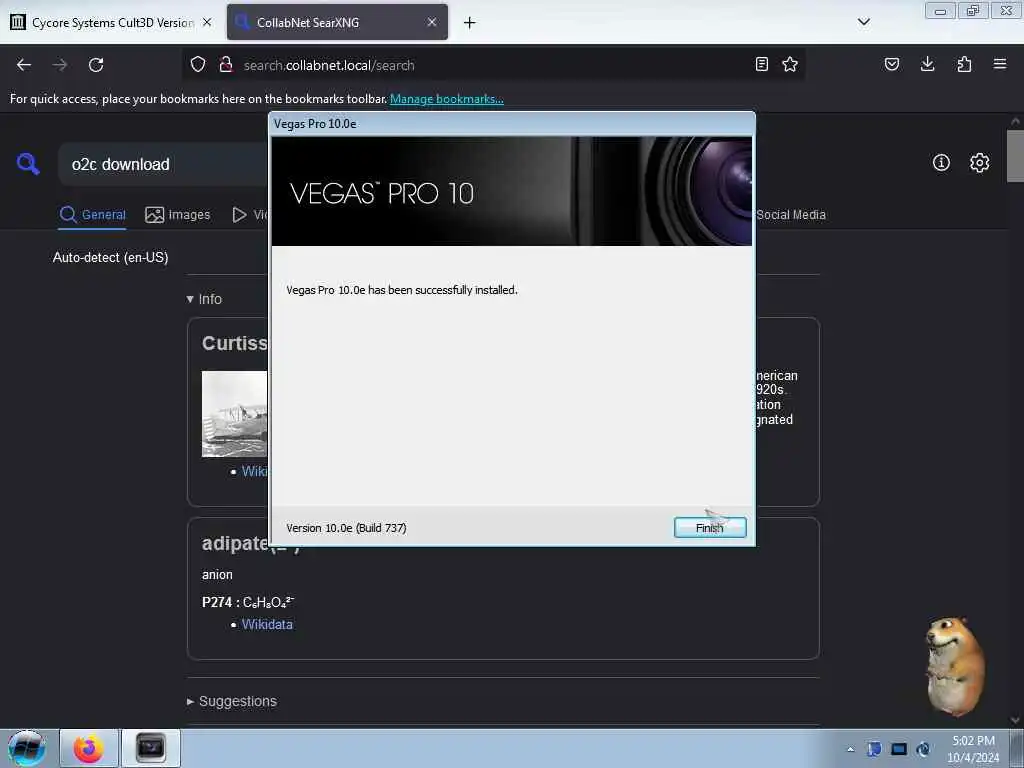This screenshot has height=768, width=1024.
Task: Click Vegas installer icon in taskbar
Action: click(151, 748)
